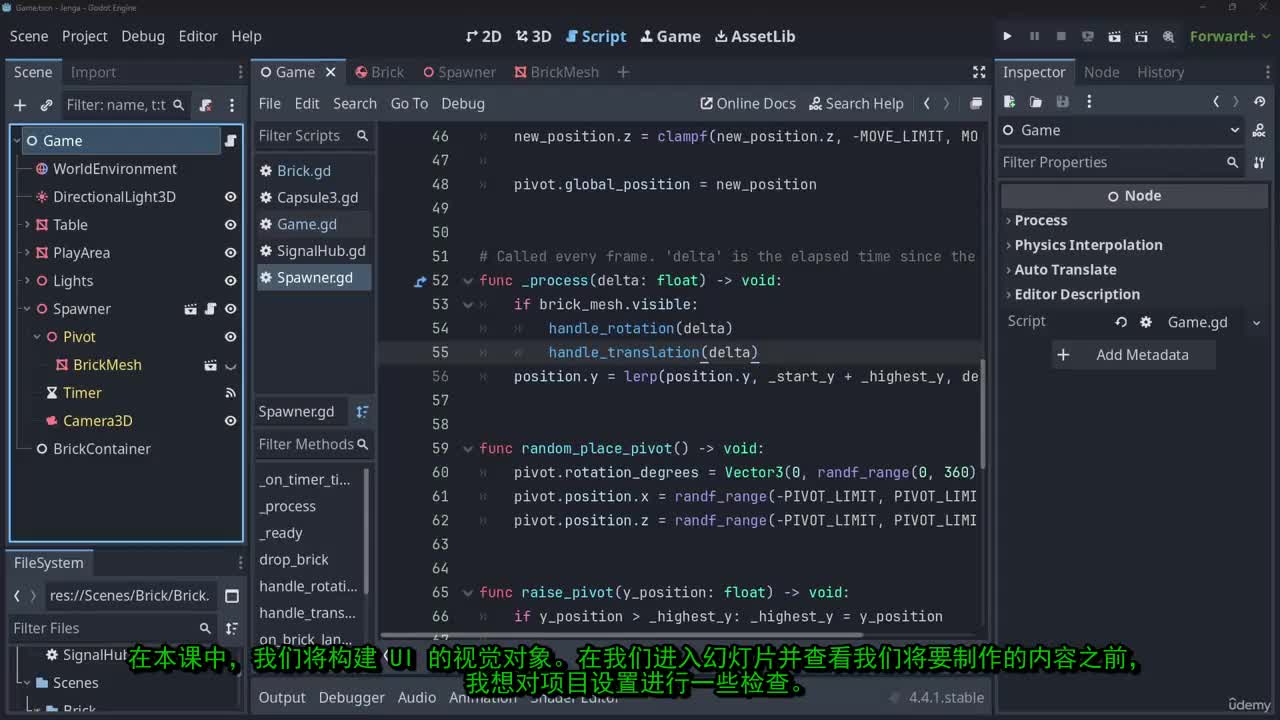Hide the Lights node
The width and height of the screenshot is (1280, 720).
pos(230,281)
